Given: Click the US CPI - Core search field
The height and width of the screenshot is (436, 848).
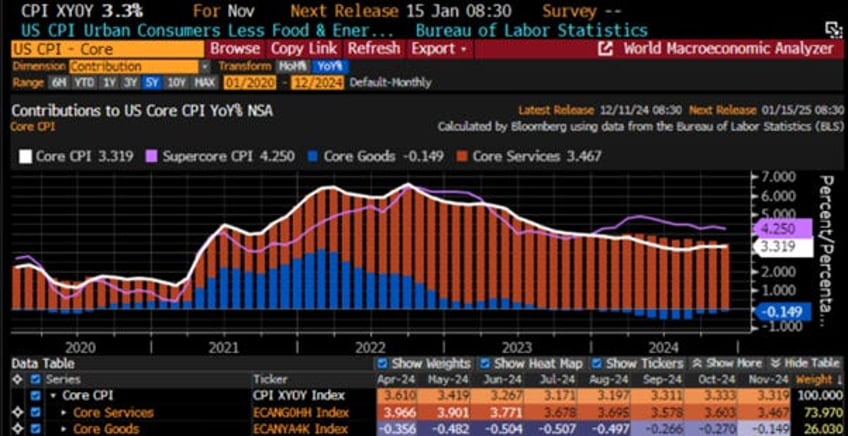Looking at the screenshot, I should pyautogui.click(x=107, y=49).
